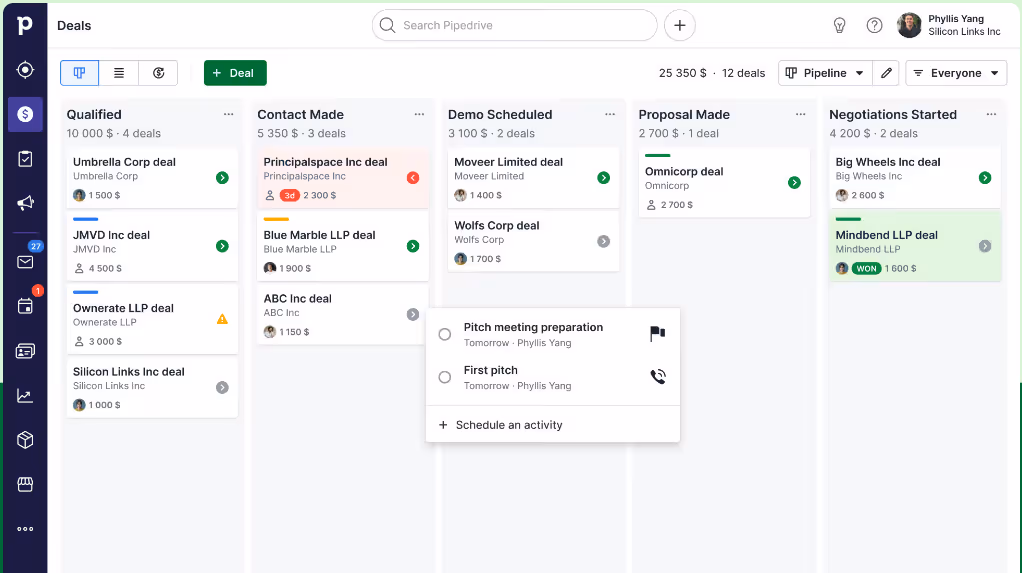Open Marketplace storefront icon in sidebar
Screen dimensions: 1022x573
[25, 484]
